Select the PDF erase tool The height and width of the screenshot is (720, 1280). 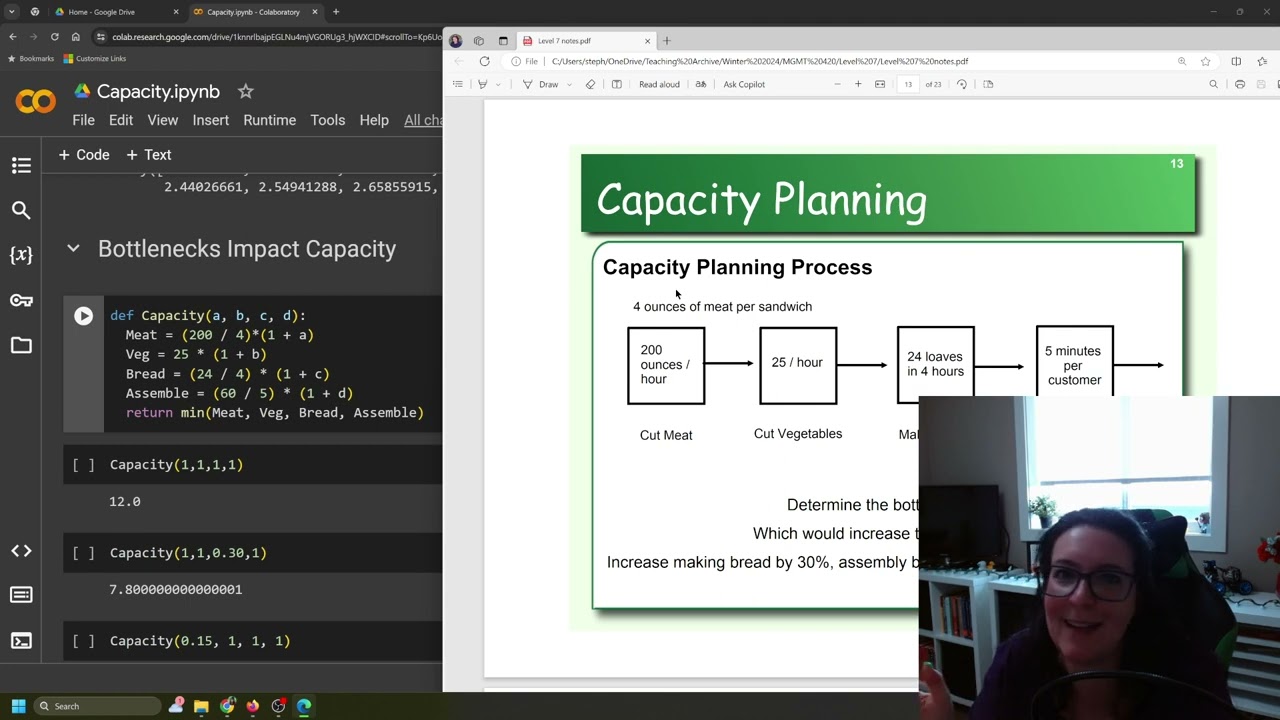point(590,84)
